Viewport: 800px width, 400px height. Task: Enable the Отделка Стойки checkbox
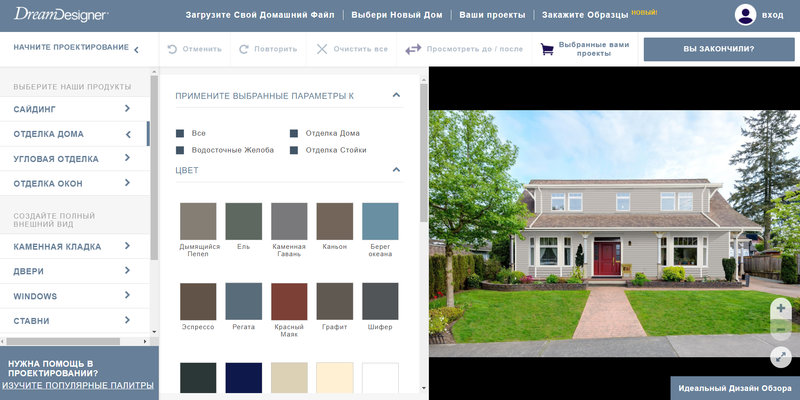coord(294,150)
